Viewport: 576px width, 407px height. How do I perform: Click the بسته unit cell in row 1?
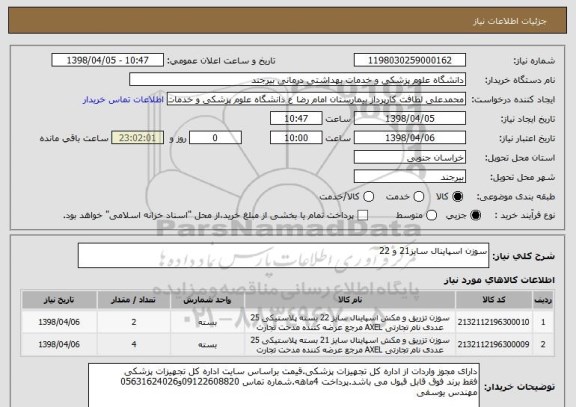208,322
